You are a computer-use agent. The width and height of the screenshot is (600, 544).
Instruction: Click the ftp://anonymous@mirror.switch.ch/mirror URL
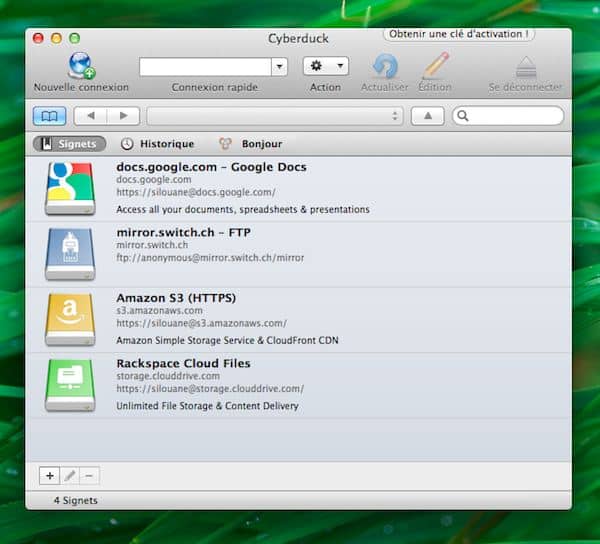pyautogui.click(x=210, y=258)
